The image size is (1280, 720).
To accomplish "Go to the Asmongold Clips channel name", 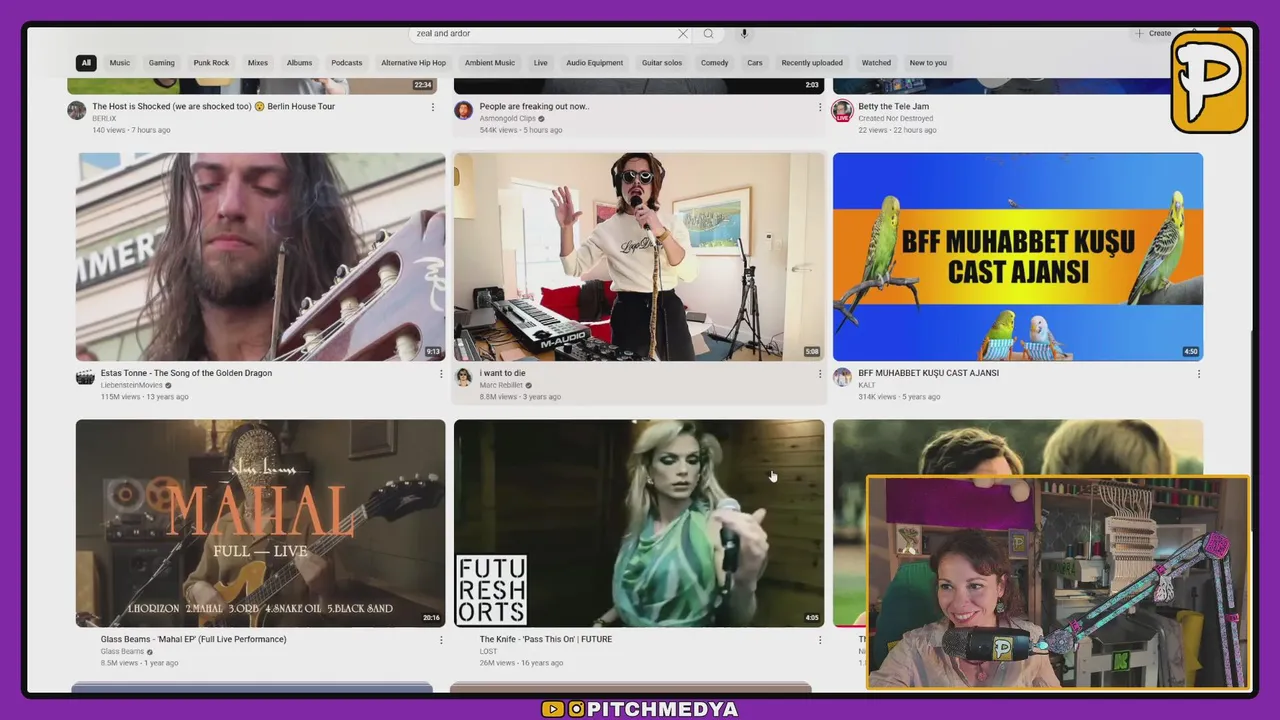I will [x=507, y=118].
